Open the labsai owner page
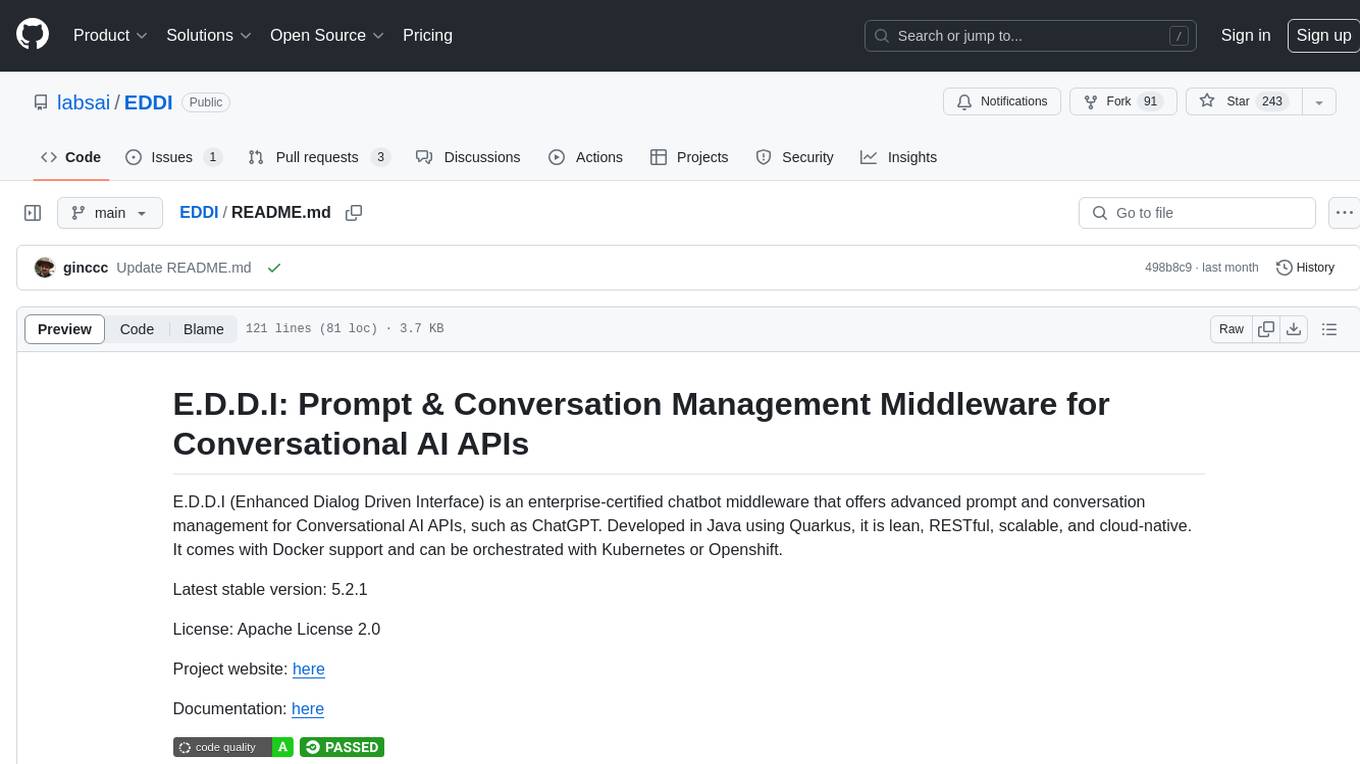 point(84,102)
